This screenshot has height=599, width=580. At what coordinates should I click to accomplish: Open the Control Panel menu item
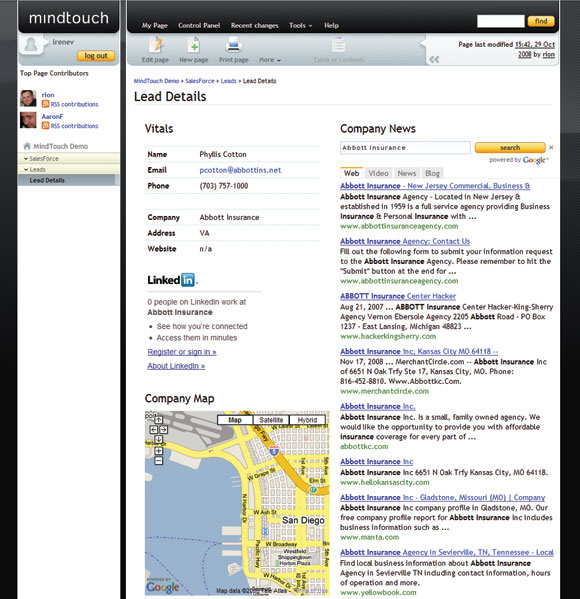pos(199,26)
